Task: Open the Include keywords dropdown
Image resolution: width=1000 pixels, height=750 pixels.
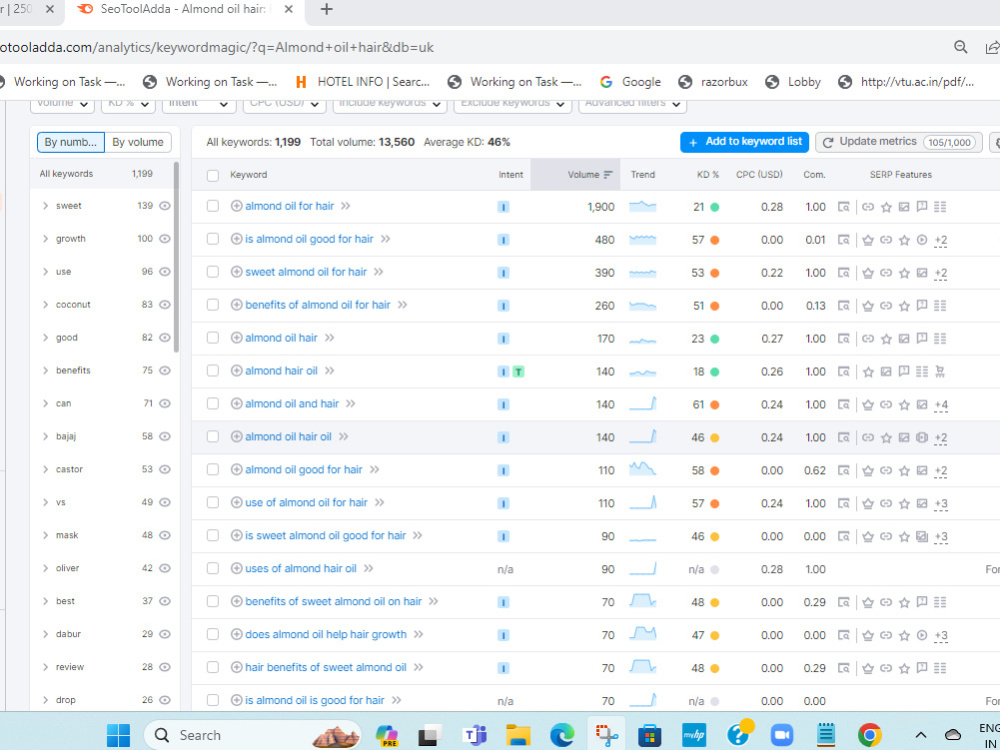Action: pyautogui.click(x=389, y=104)
